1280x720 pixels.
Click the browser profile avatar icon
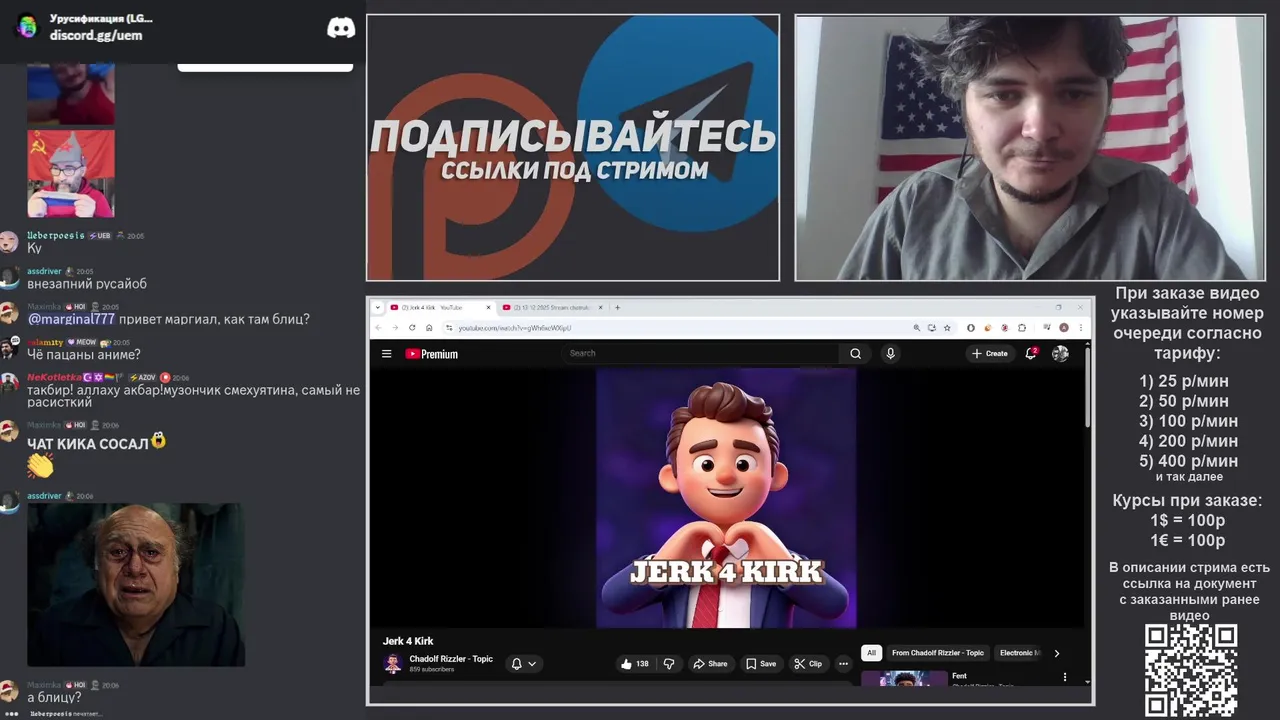(1064, 327)
